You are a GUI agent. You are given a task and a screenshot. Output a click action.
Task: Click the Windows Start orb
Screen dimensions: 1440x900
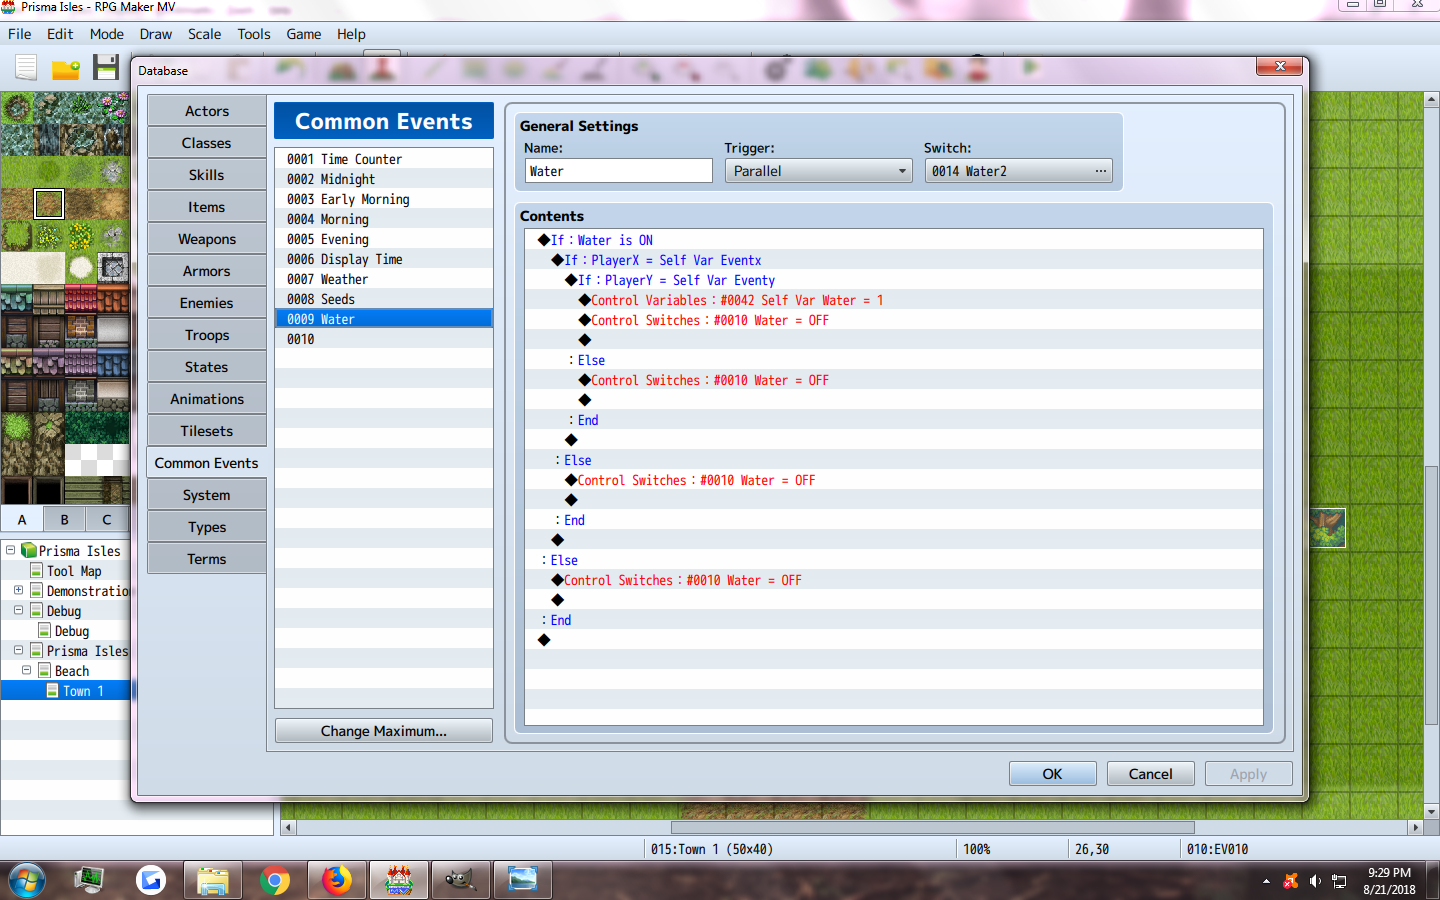pos(27,881)
